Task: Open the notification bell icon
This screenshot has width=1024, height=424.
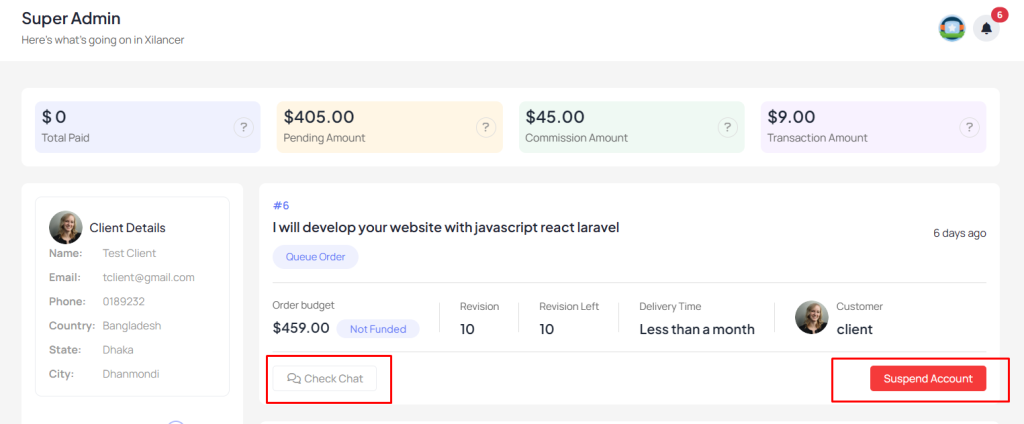Action: [986, 29]
